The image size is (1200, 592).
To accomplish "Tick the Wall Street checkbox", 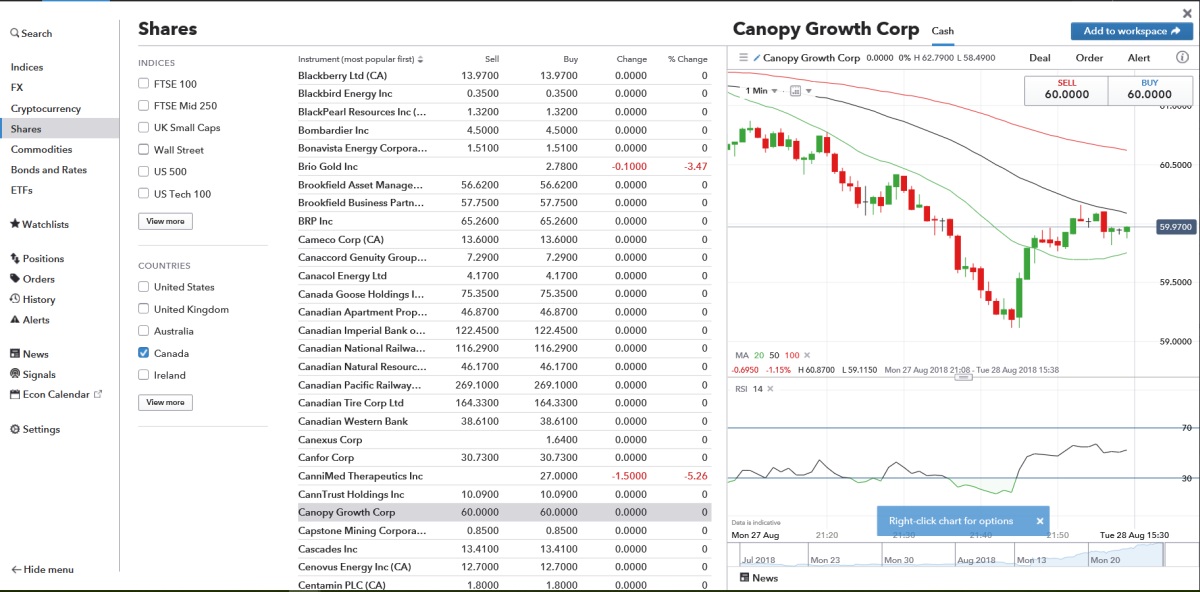I will pos(145,150).
